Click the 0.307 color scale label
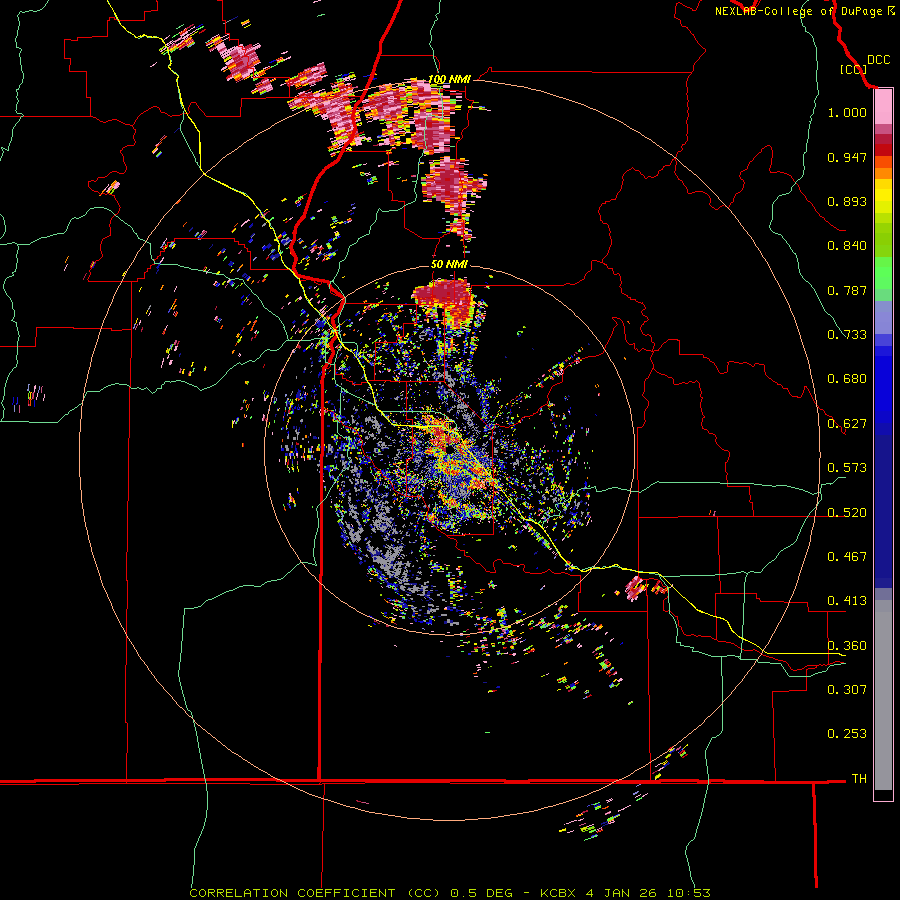 (847, 689)
